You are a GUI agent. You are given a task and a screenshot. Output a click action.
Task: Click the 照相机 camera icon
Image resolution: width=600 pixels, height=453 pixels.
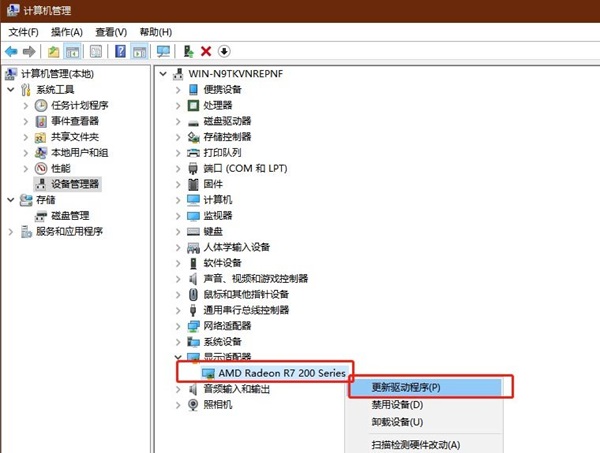pyautogui.click(x=193, y=404)
